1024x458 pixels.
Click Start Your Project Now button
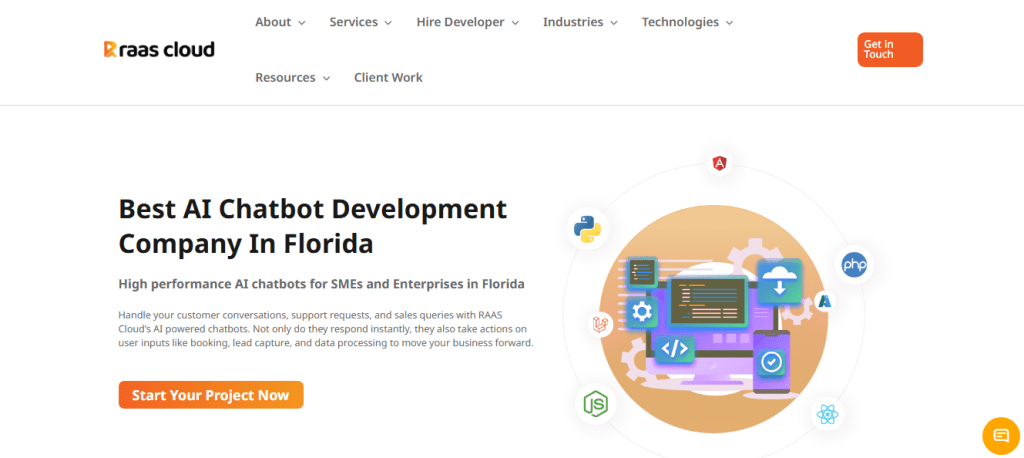tap(211, 395)
